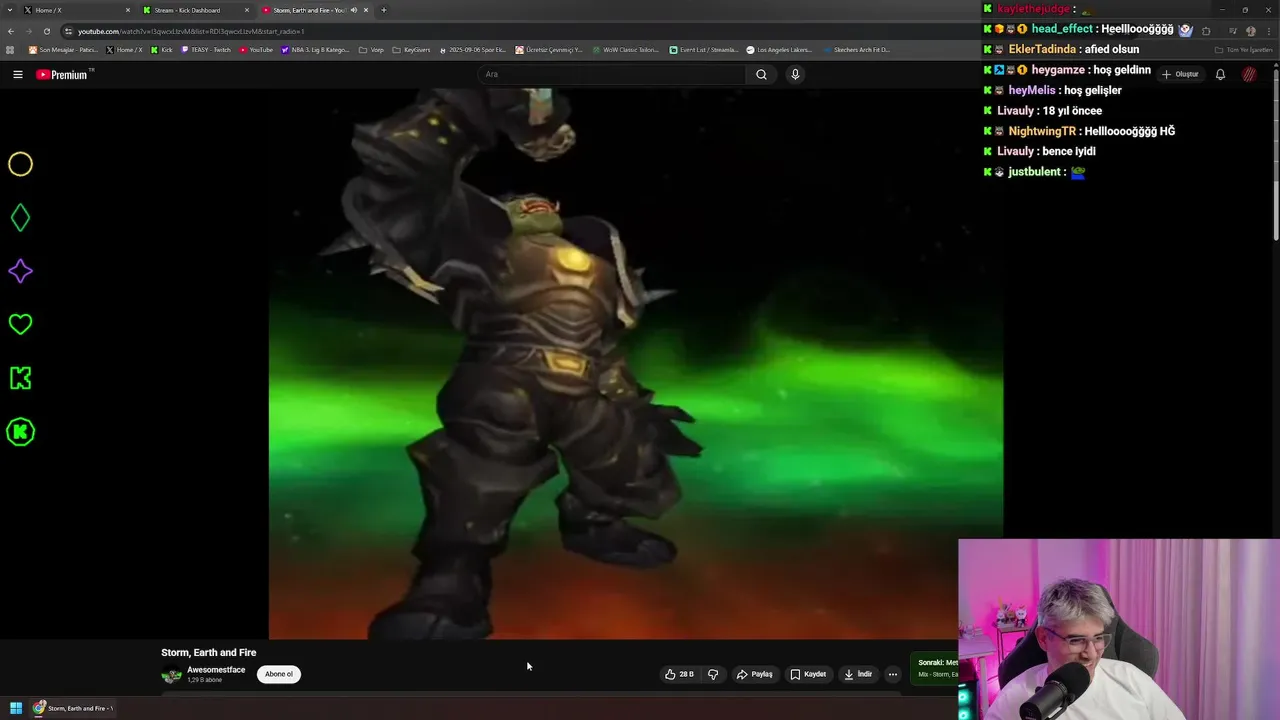Open YouTube notifications bell
Image resolution: width=1280 pixels, height=720 pixels.
pyautogui.click(x=1220, y=74)
